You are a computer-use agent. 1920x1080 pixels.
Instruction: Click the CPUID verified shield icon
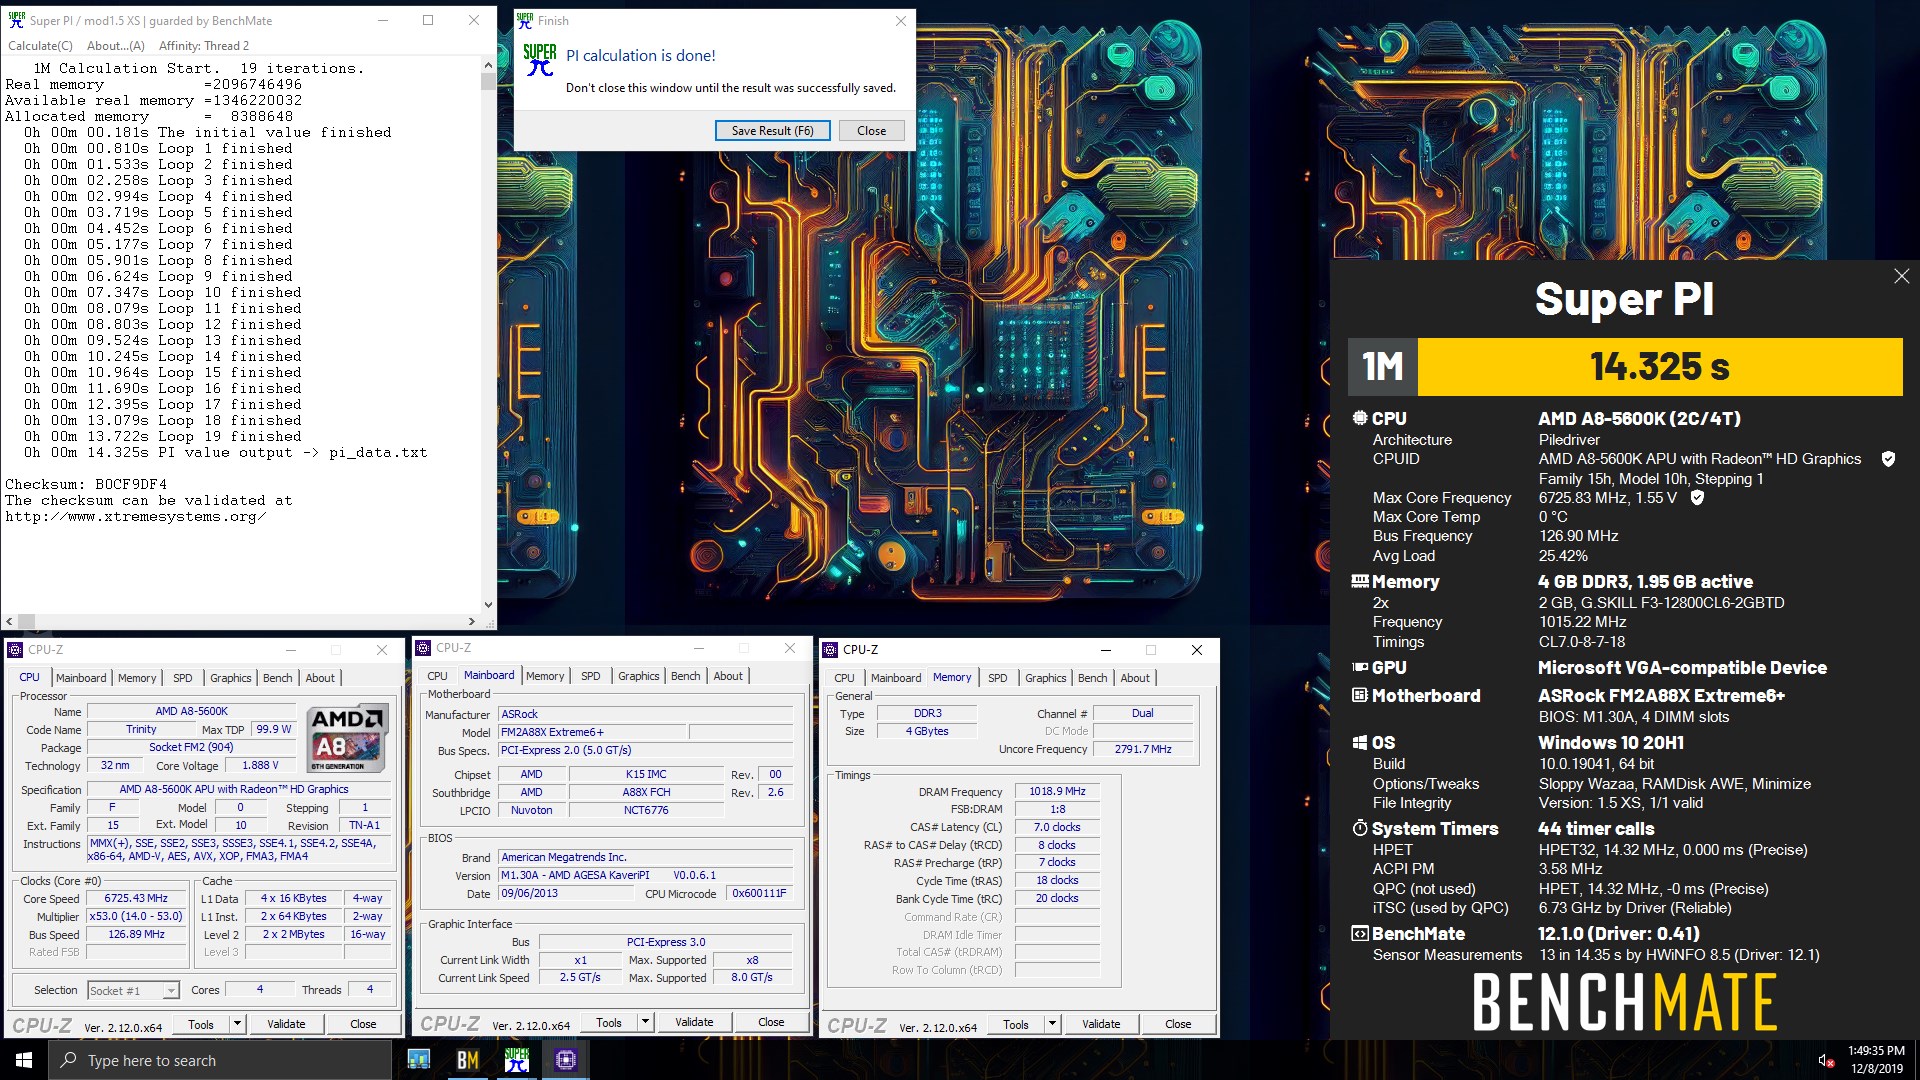click(x=1888, y=459)
